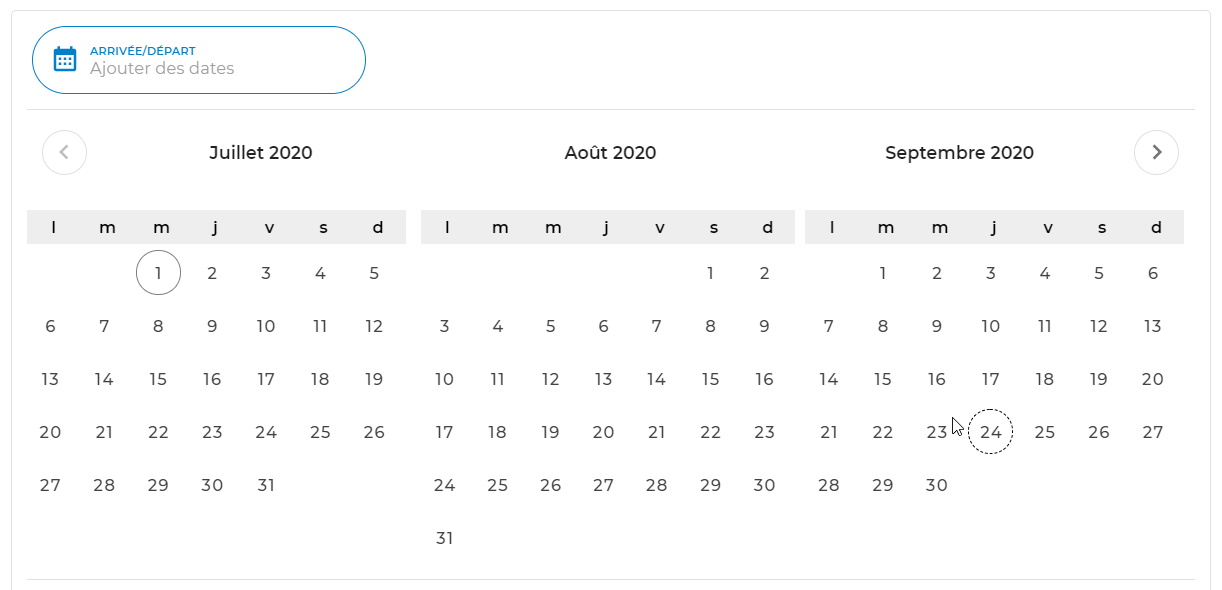Select September 30 in Septembre 2020
Screen dimensions: 1222x590
(937, 485)
